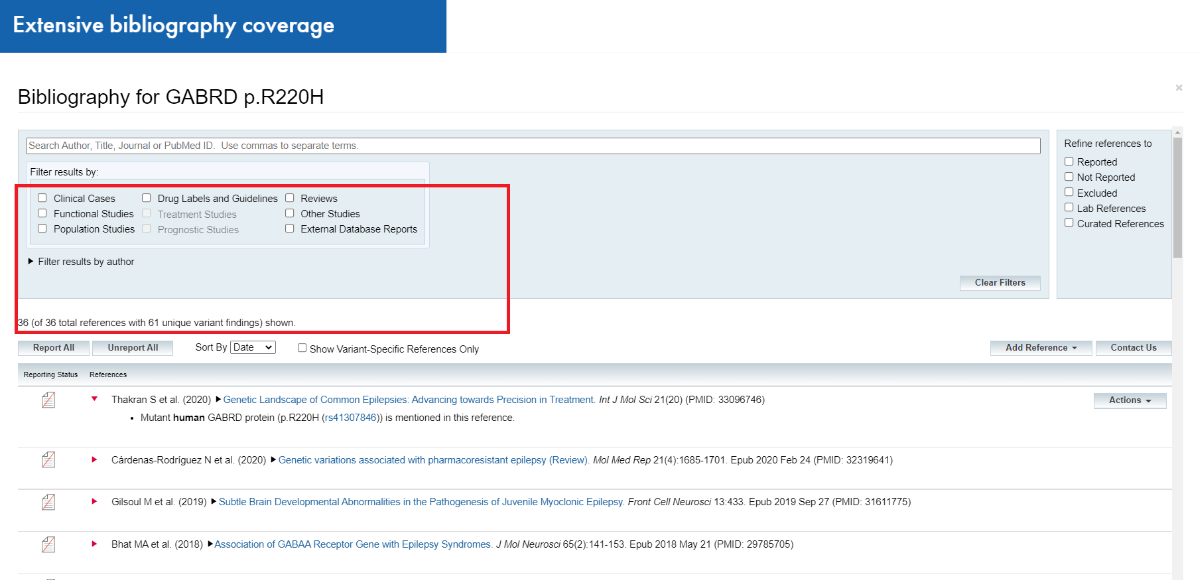Click the Title link in search placeholder
The width and height of the screenshot is (1200, 580).
104,146
